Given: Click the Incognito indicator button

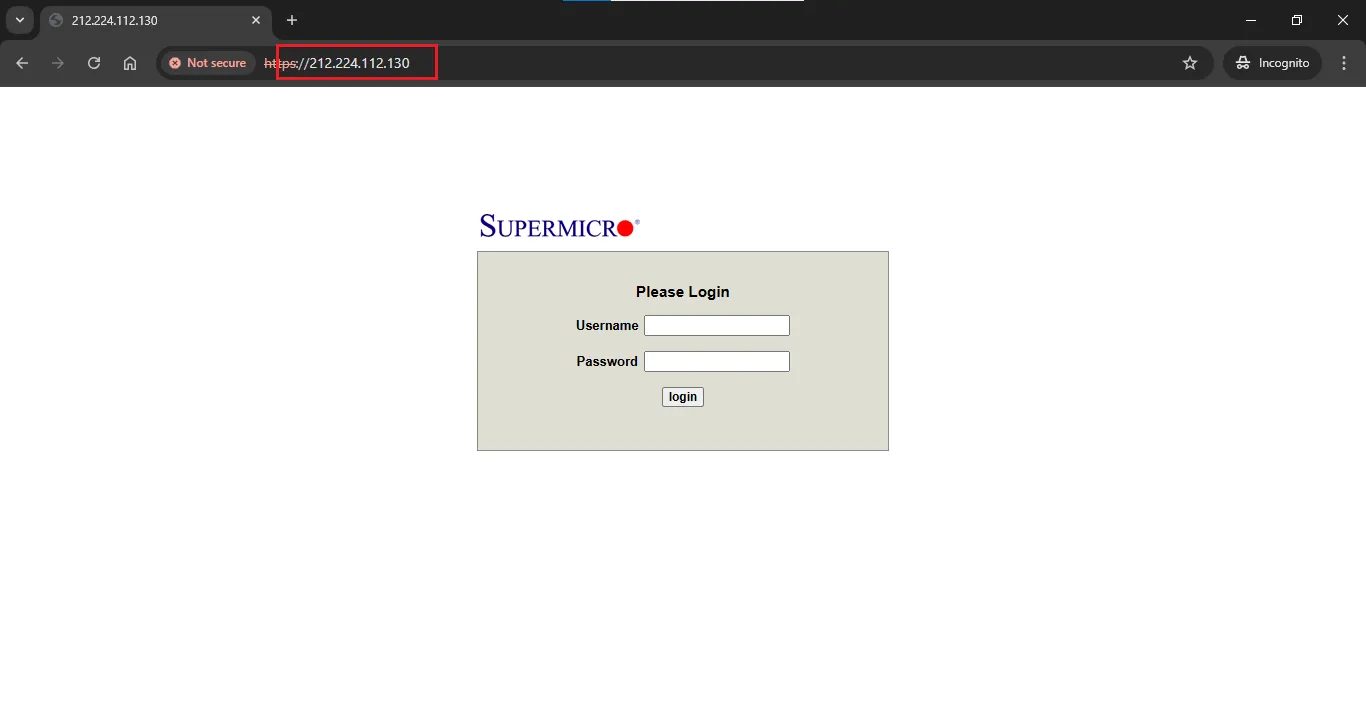Looking at the screenshot, I should (x=1272, y=63).
